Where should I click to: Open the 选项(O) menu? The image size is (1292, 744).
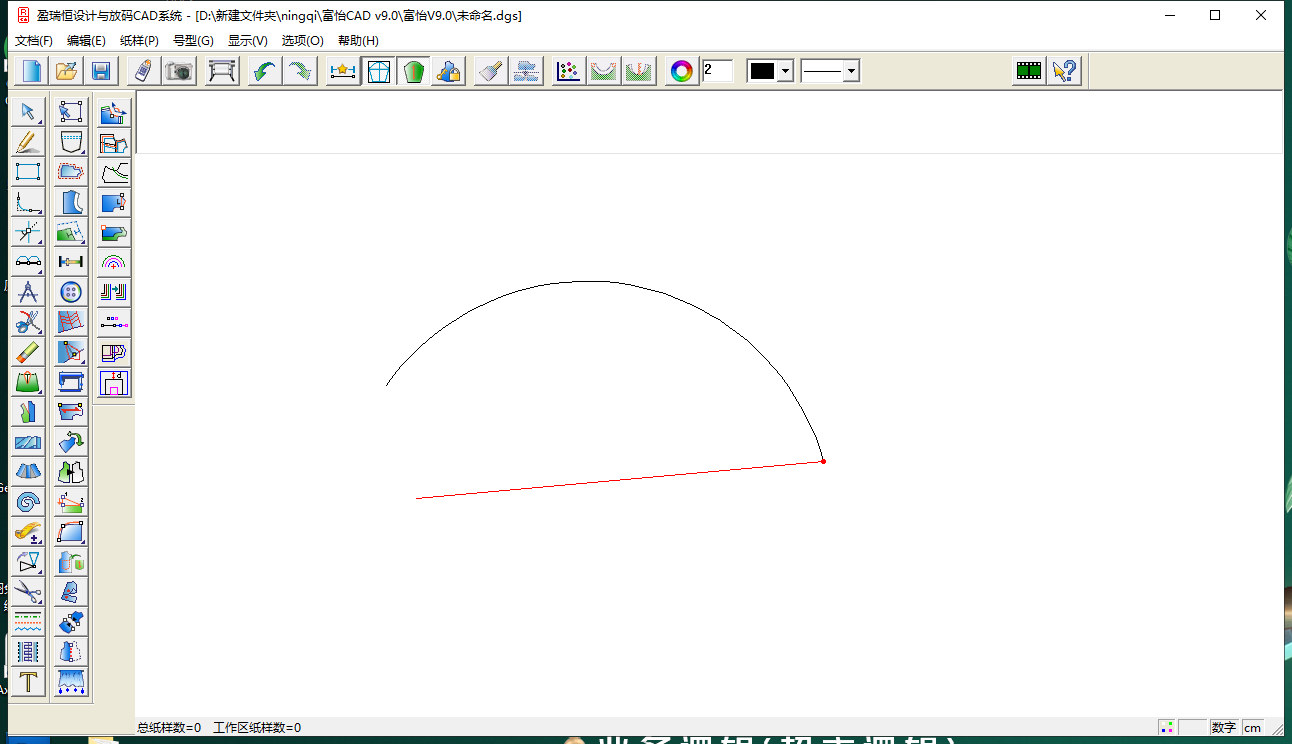(303, 41)
